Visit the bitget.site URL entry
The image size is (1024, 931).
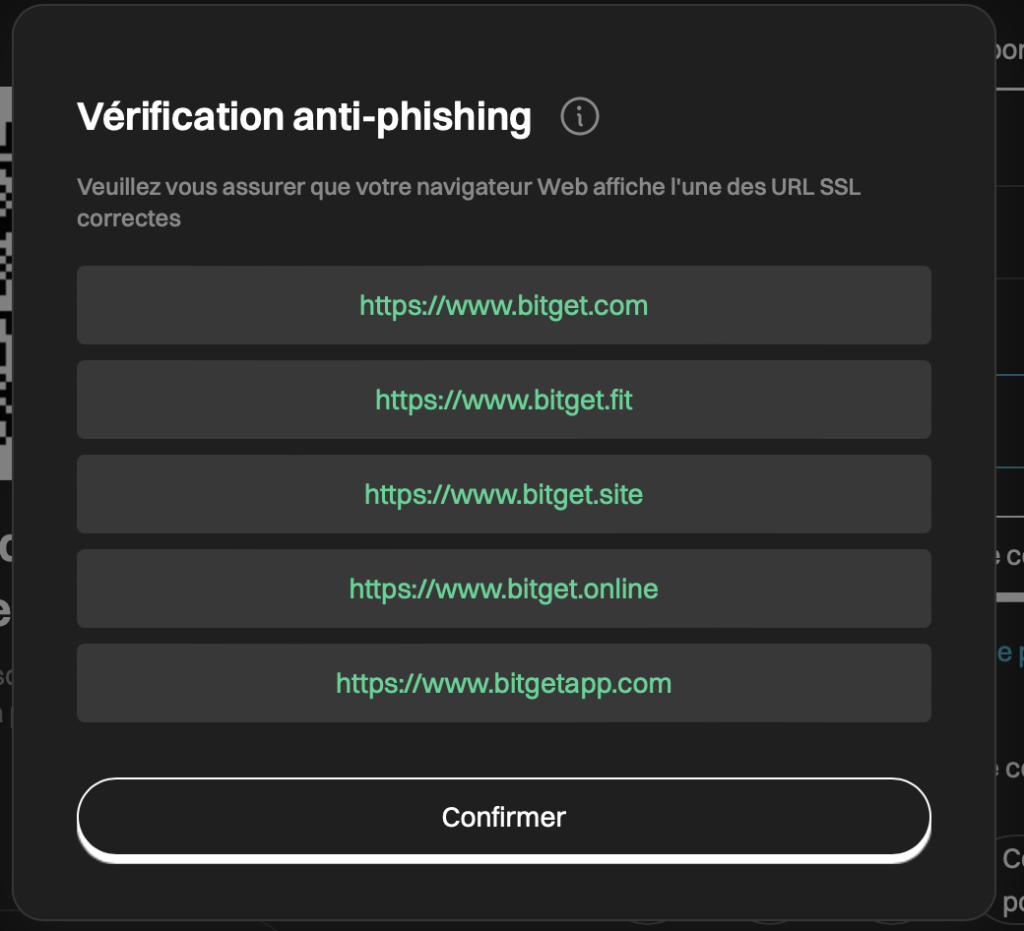coord(503,494)
